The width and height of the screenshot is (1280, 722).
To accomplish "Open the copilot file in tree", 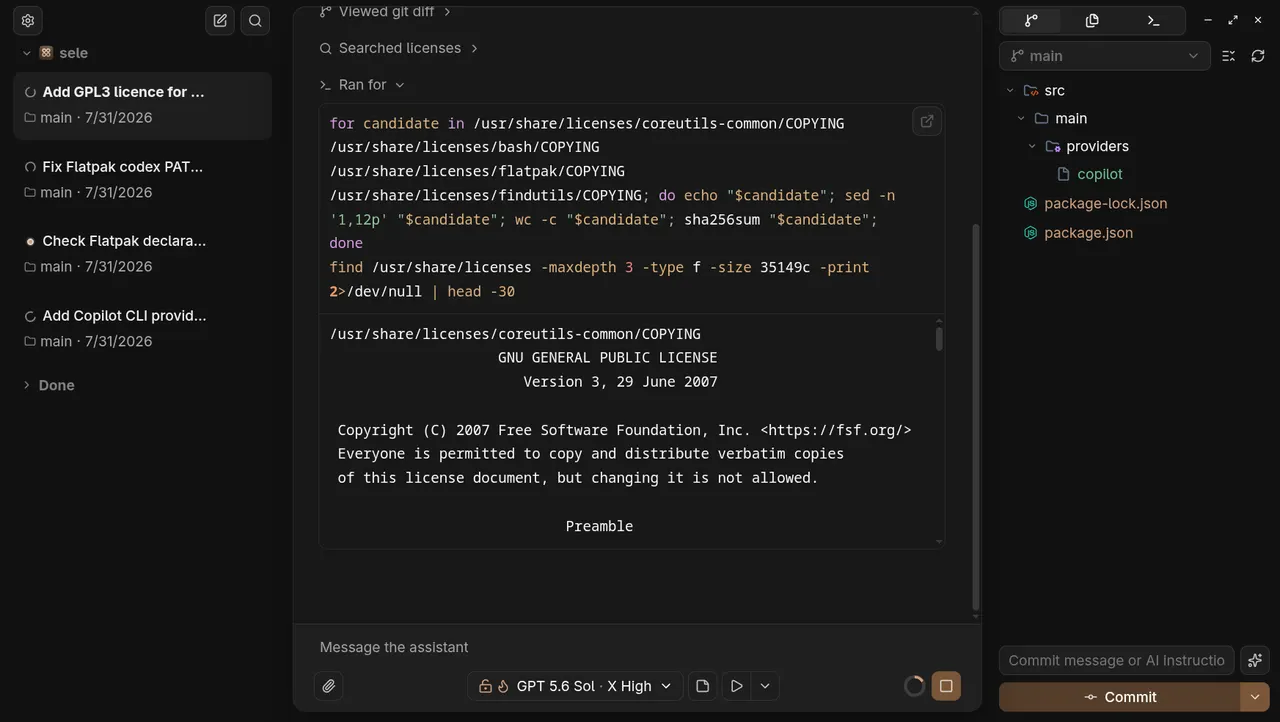I will coord(1100,174).
